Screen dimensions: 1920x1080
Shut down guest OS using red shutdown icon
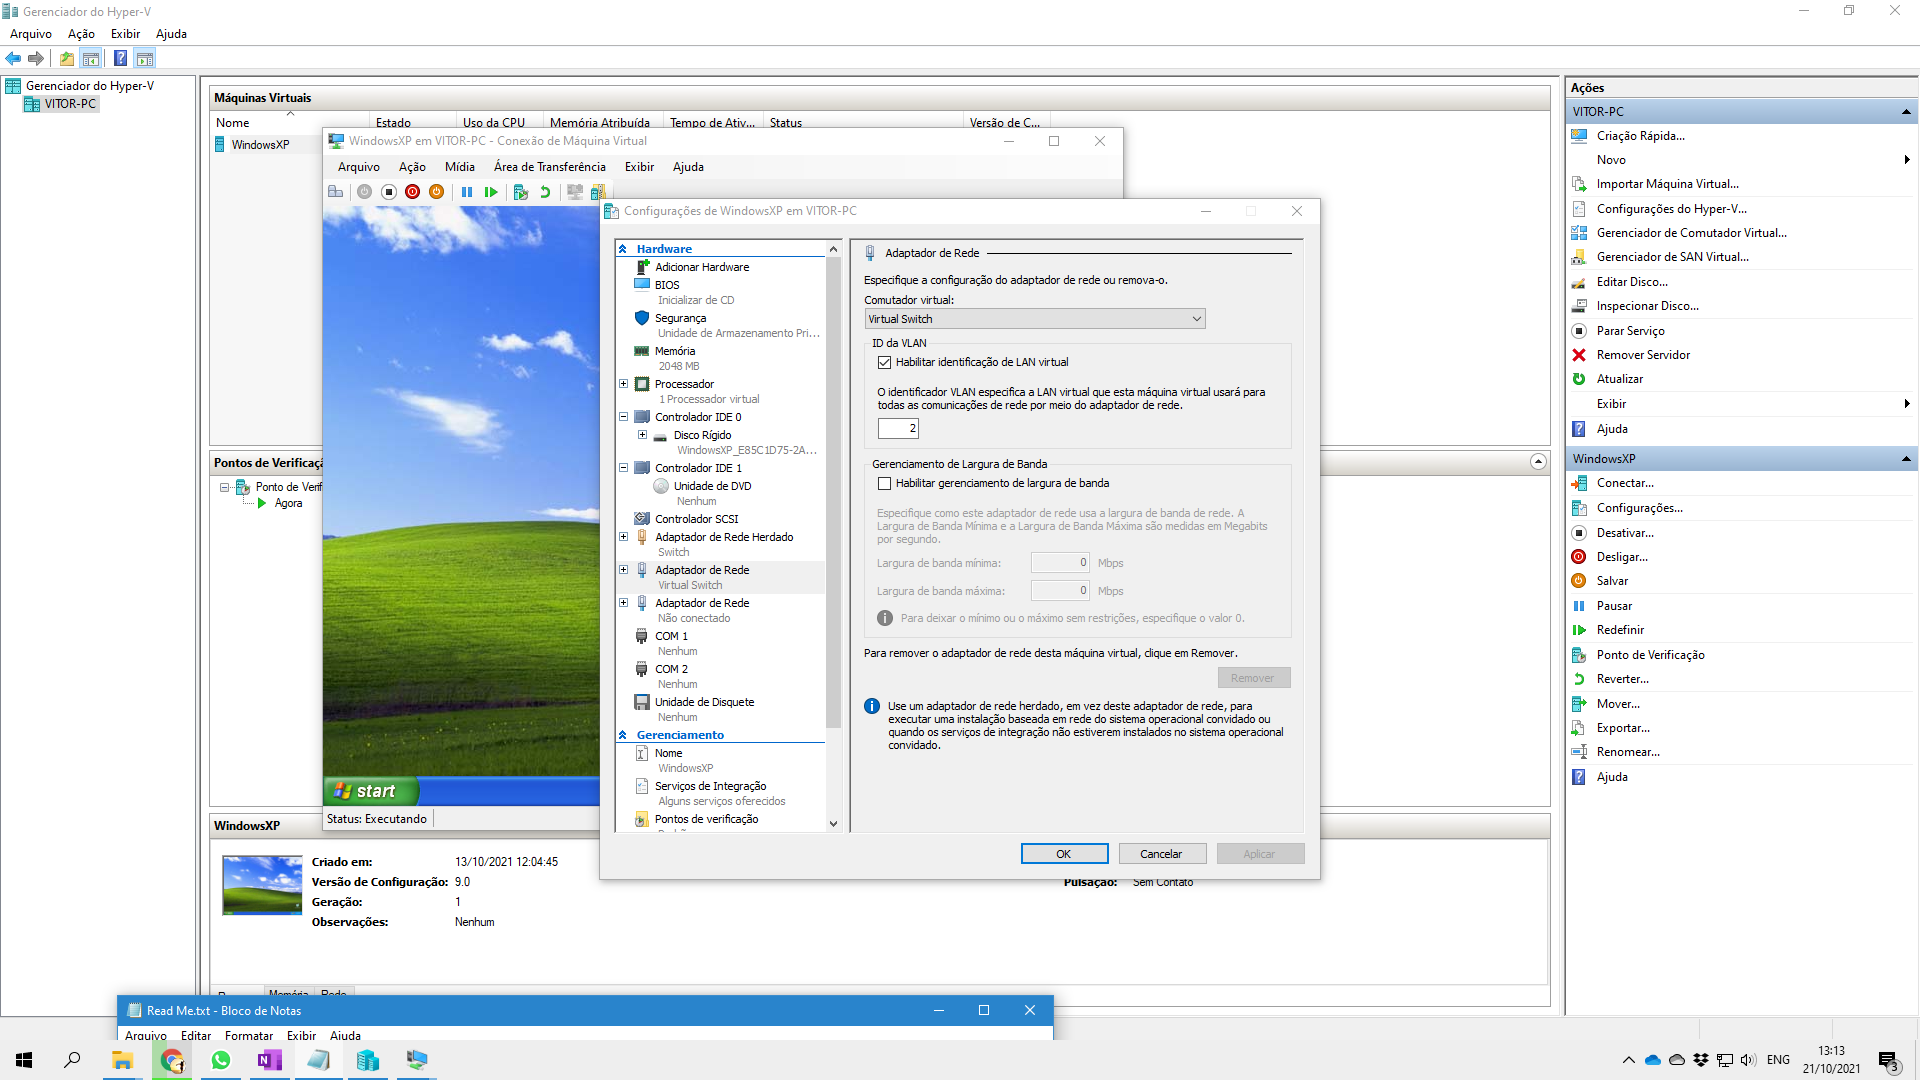point(413,192)
